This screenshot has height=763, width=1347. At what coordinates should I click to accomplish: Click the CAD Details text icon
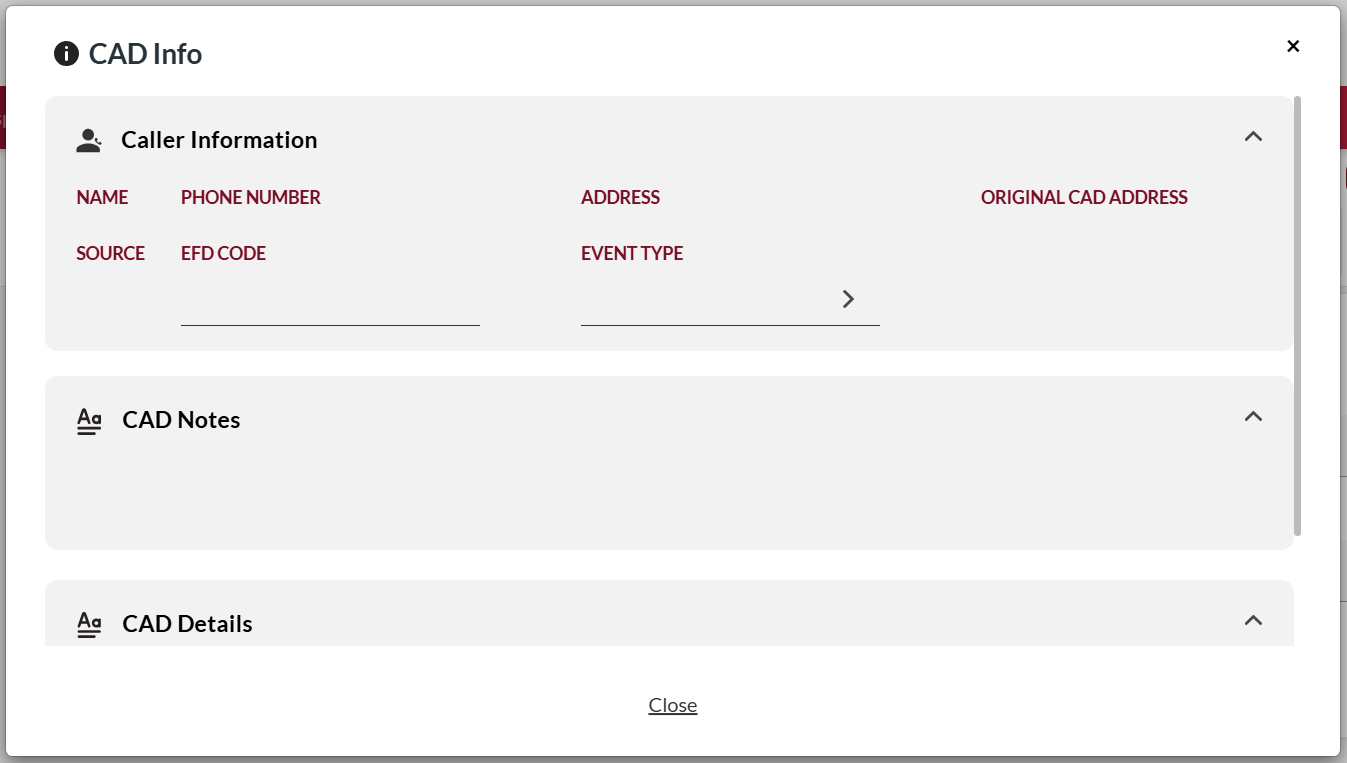[89, 625]
